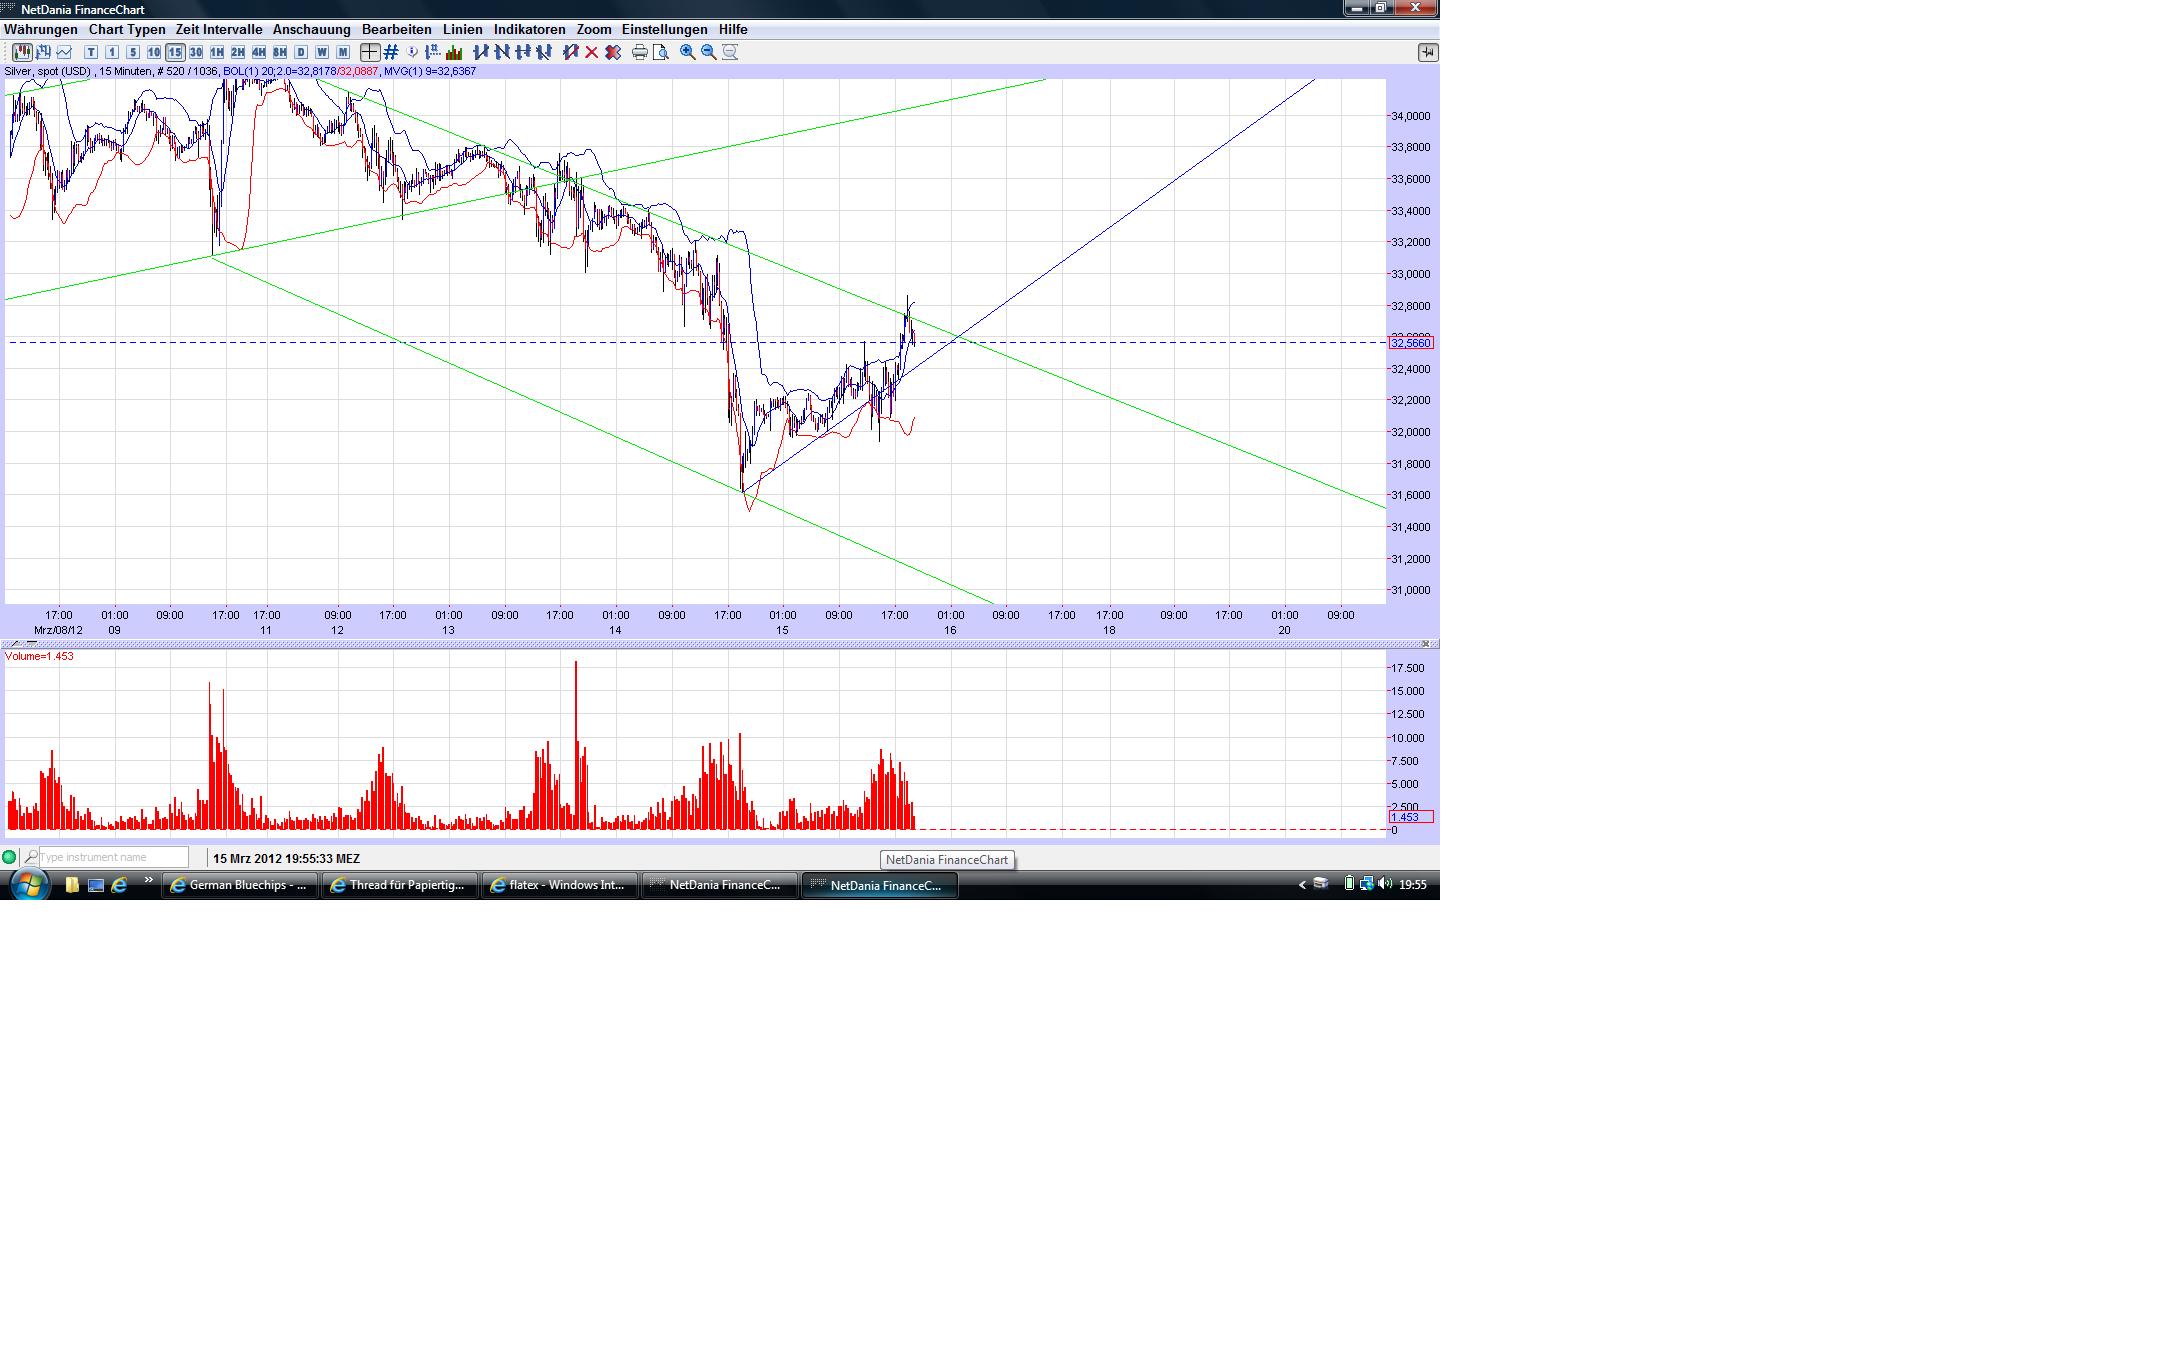This screenshot has width=2160, height=1350.
Task: Delete selected line with red X
Action: pos(592,52)
